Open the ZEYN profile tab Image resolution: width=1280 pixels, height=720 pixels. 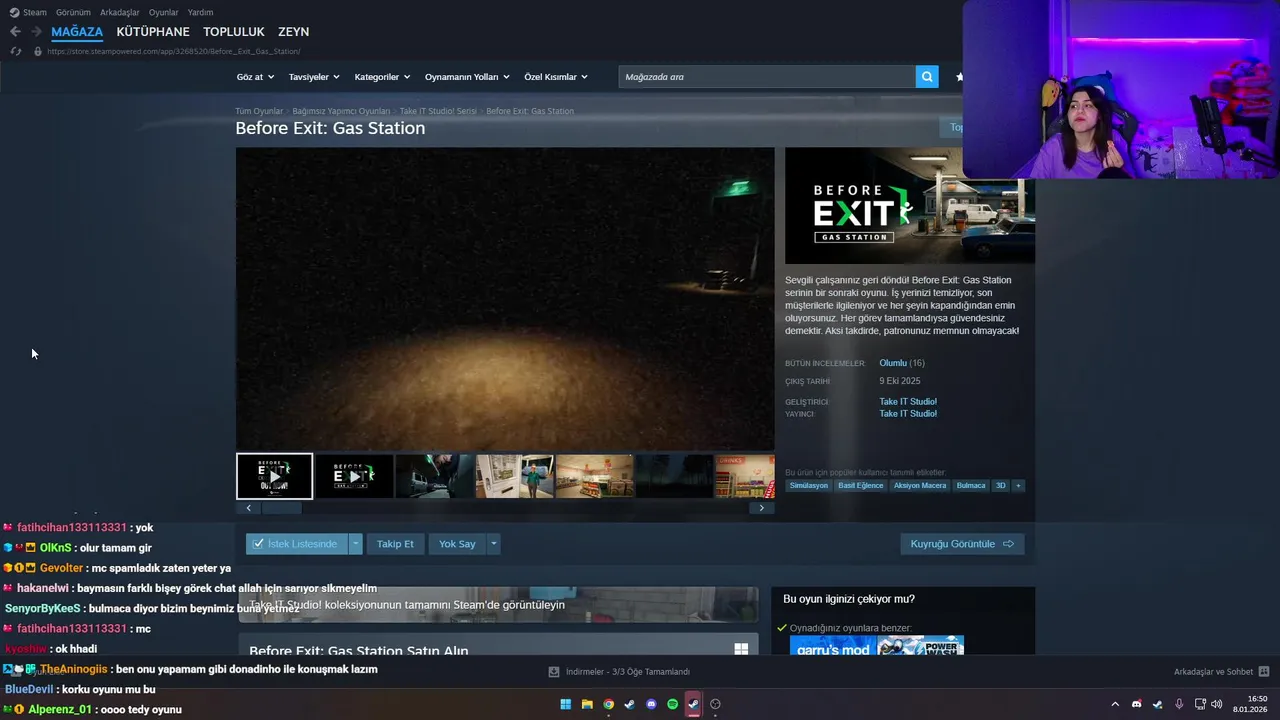(x=293, y=32)
